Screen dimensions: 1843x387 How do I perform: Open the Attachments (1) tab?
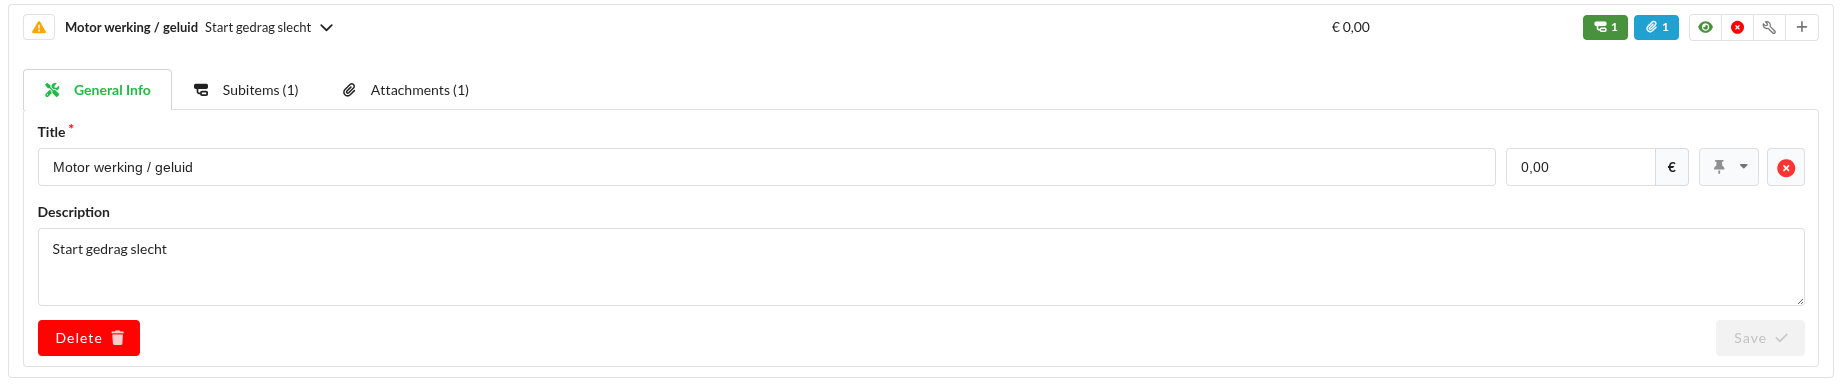tap(406, 90)
